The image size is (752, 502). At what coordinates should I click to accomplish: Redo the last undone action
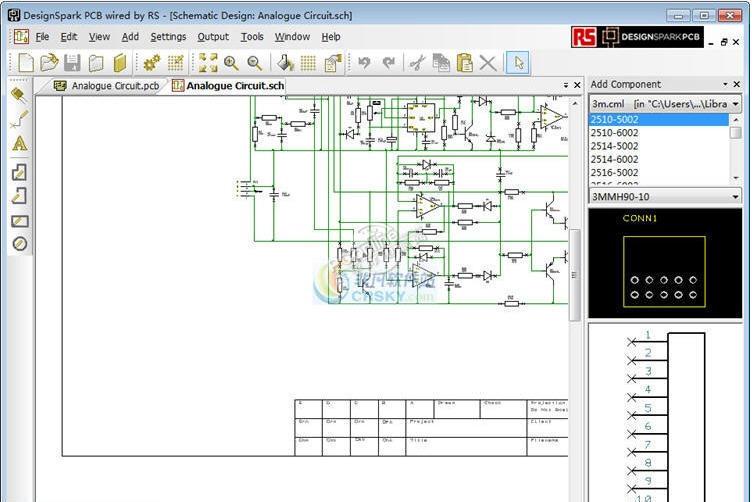coord(388,63)
